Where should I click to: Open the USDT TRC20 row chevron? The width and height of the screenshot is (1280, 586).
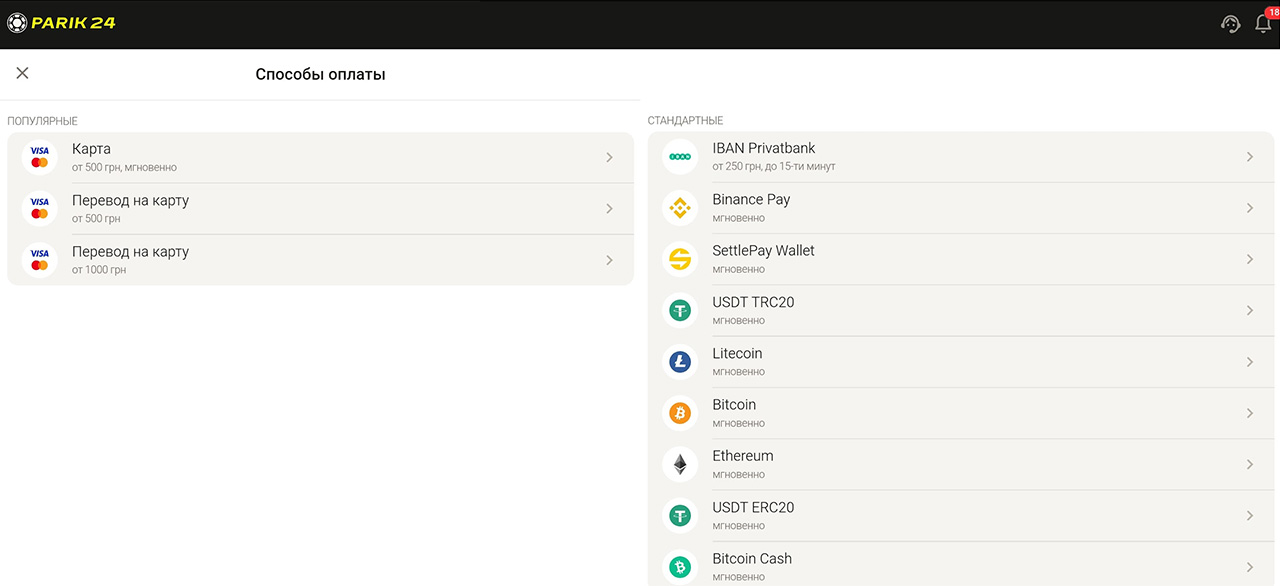[1249, 311]
